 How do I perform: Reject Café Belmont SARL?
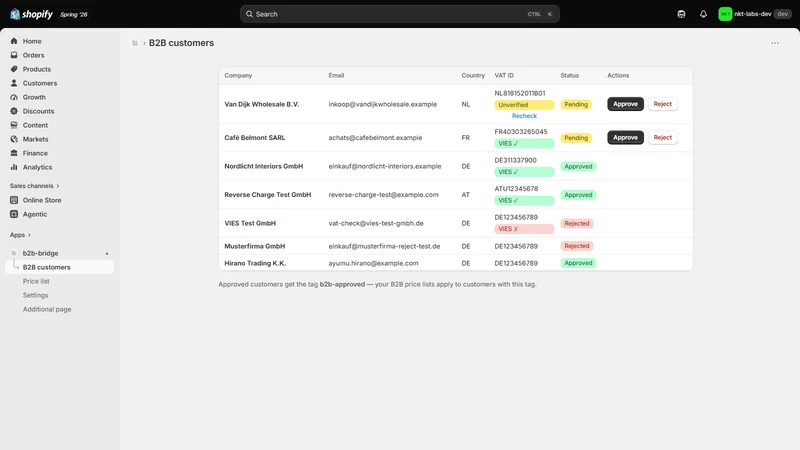click(x=662, y=138)
